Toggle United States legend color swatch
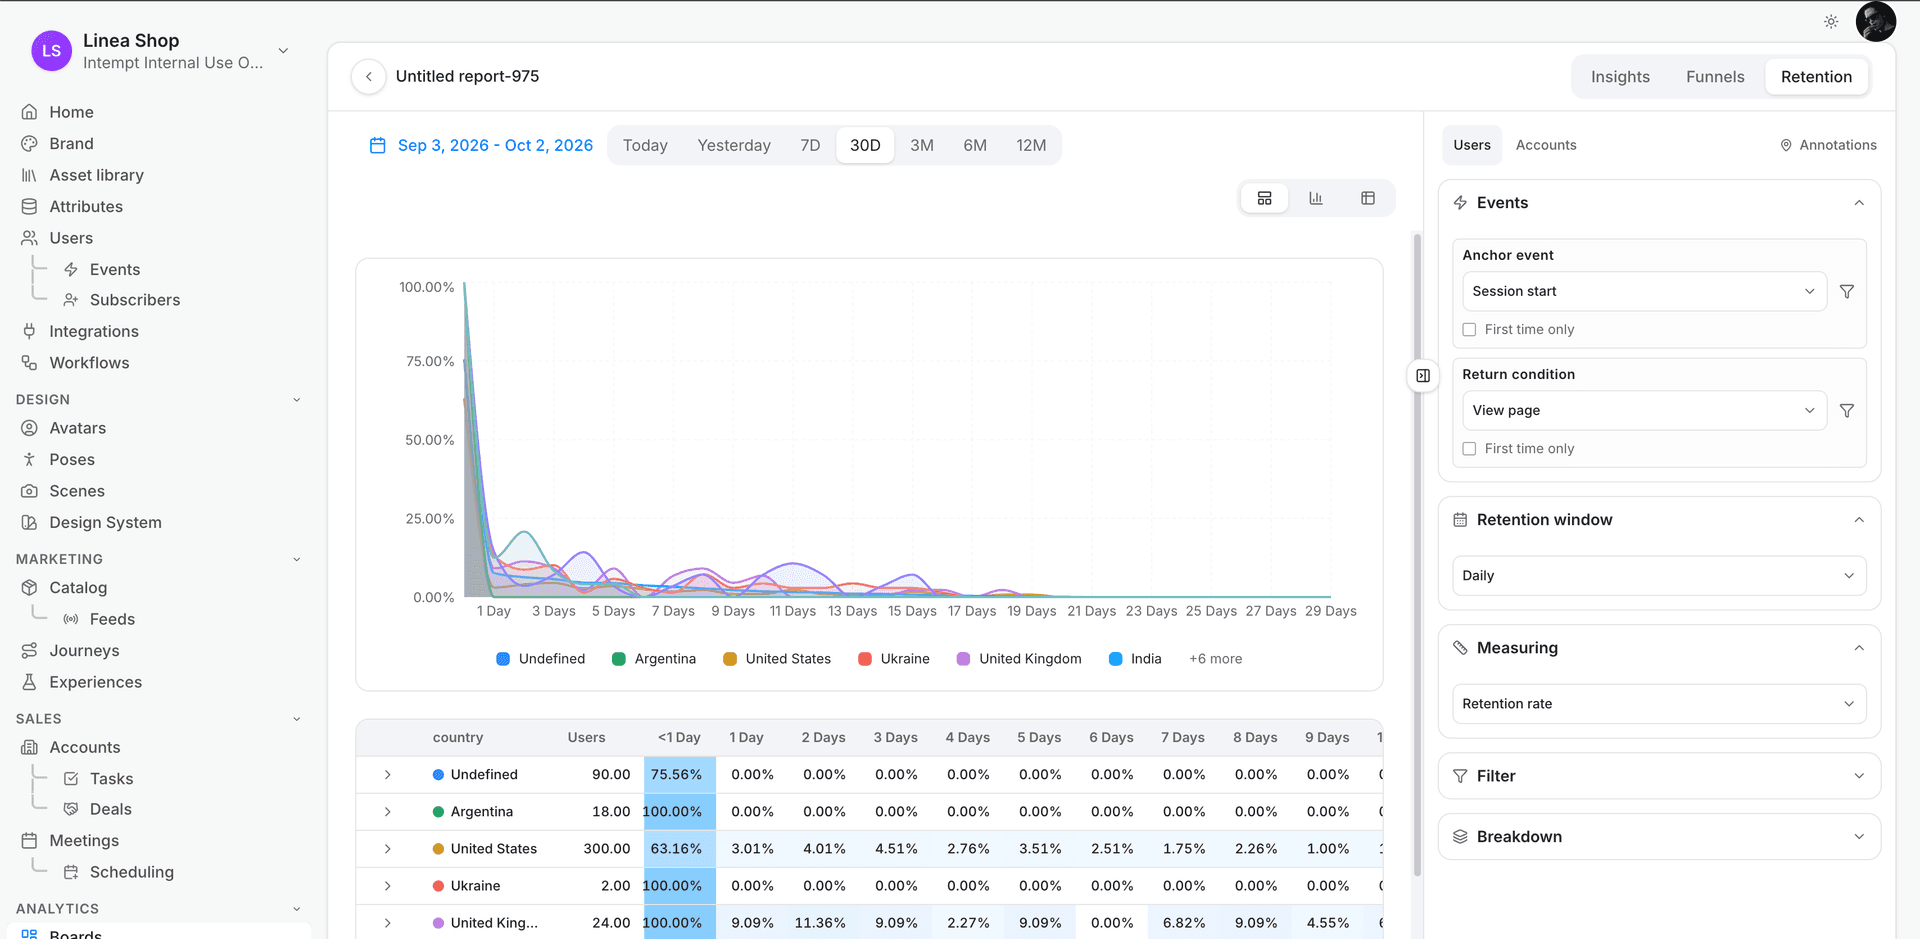 730,659
